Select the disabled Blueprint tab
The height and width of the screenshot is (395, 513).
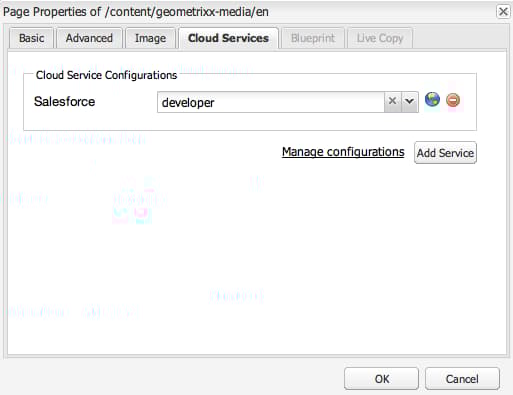pyautogui.click(x=313, y=38)
